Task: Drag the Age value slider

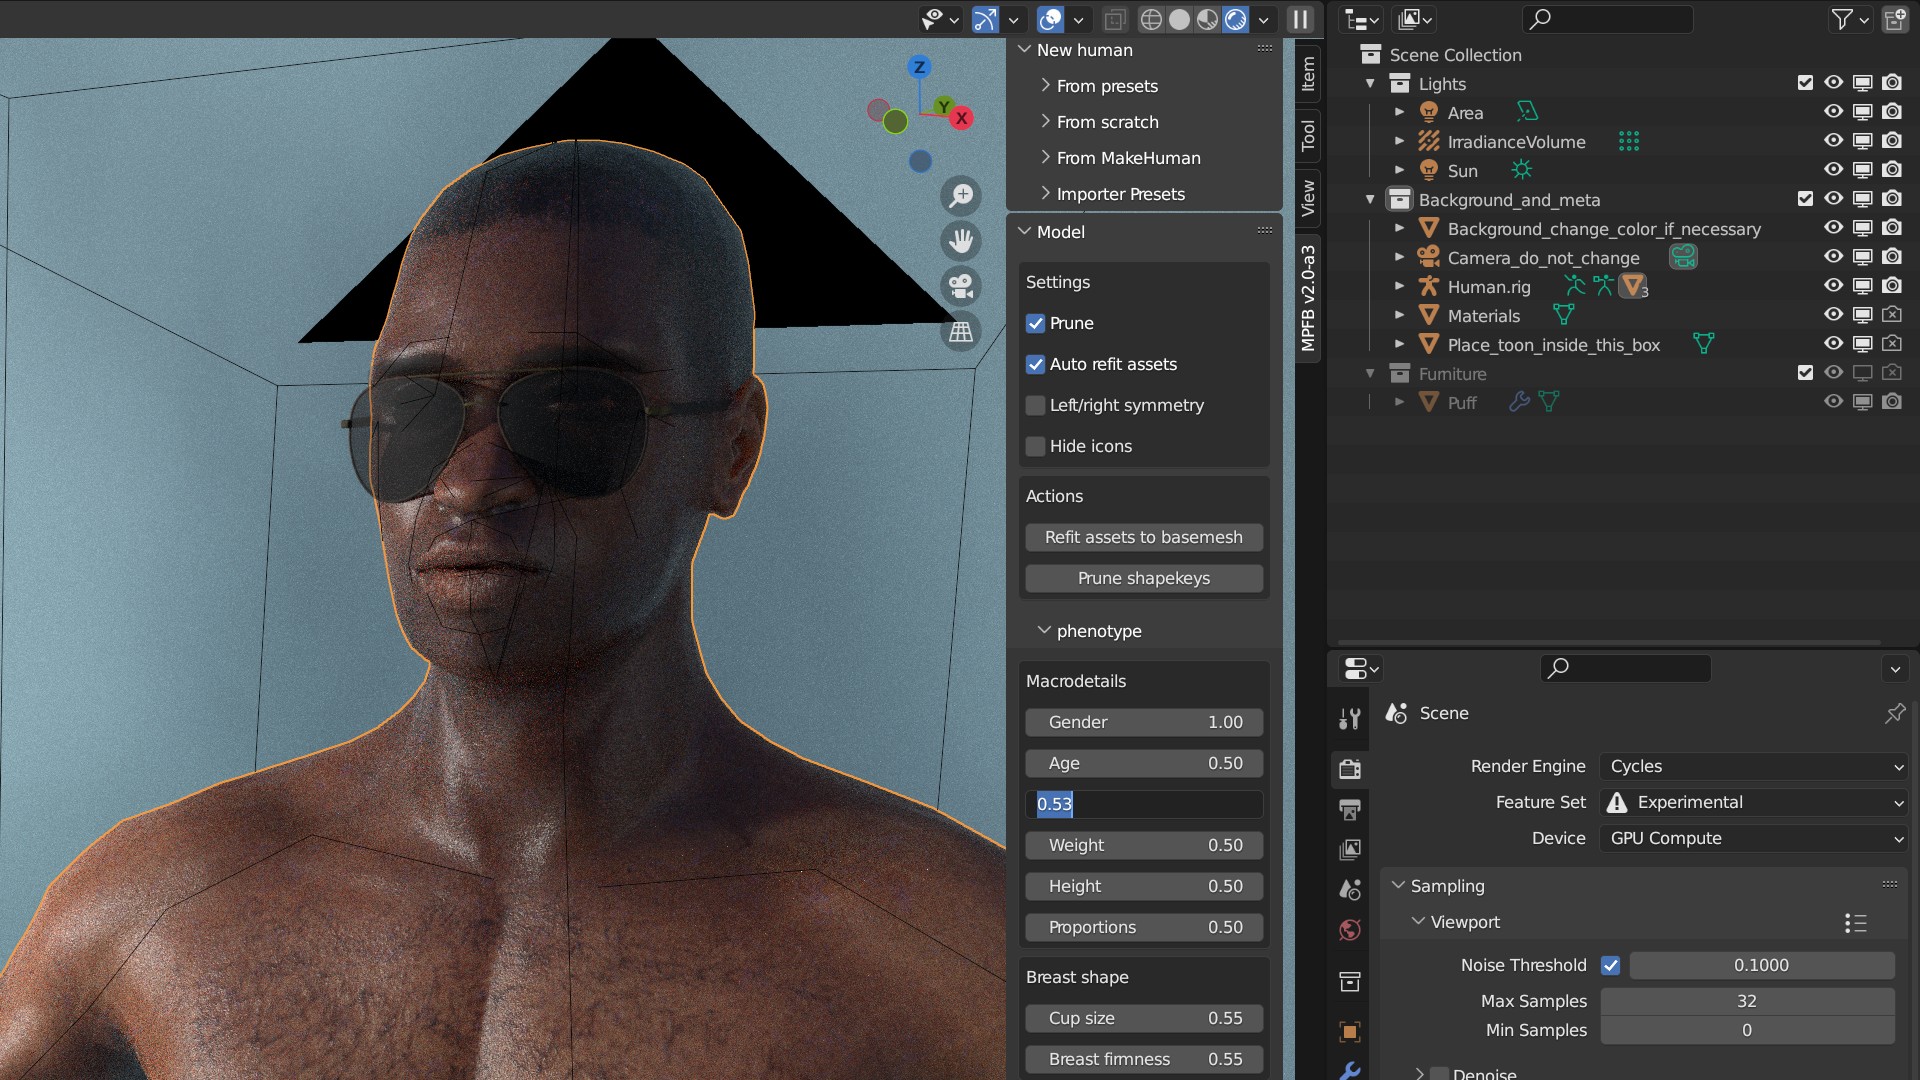Action: (1142, 762)
